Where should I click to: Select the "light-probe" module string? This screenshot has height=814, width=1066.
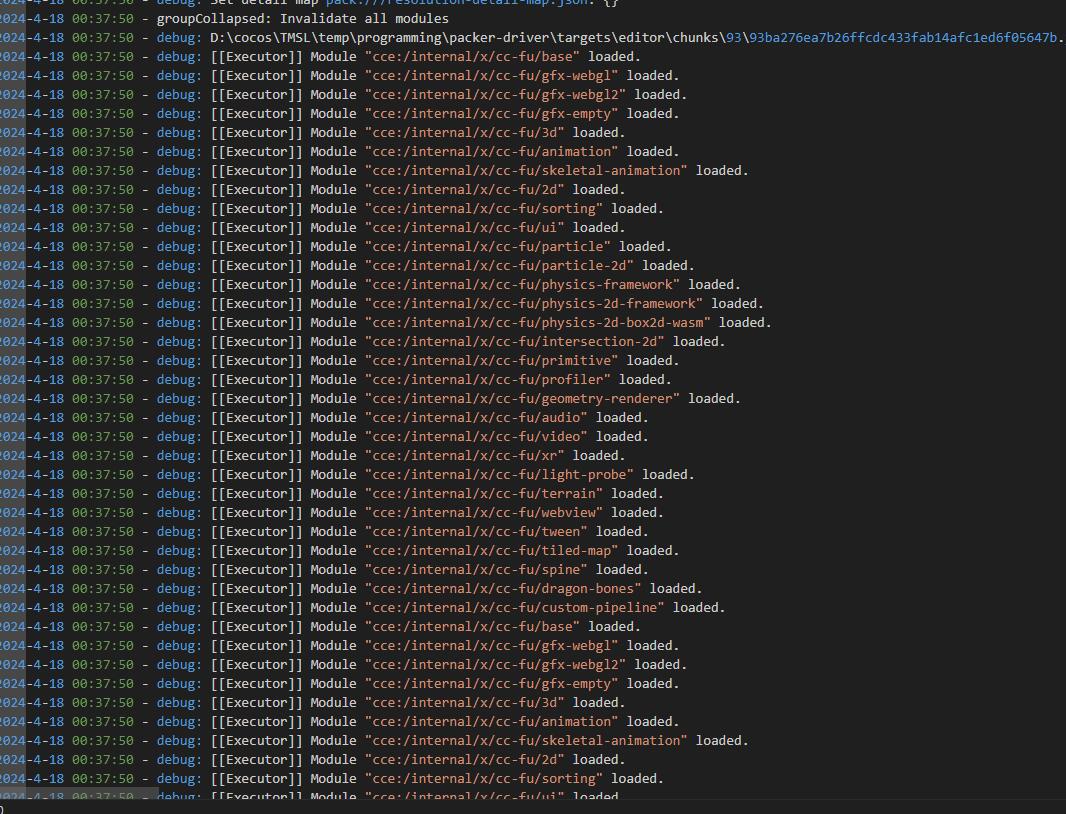pyautogui.click(x=499, y=474)
